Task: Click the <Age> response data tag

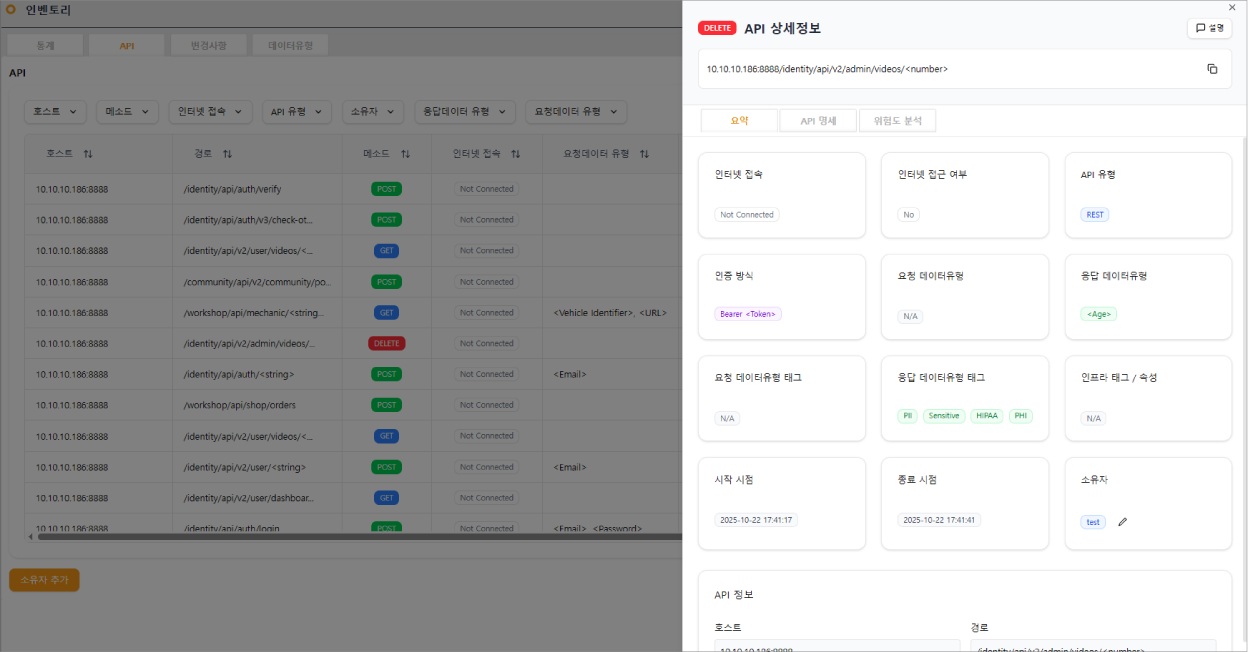Action: (x=1099, y=314)
